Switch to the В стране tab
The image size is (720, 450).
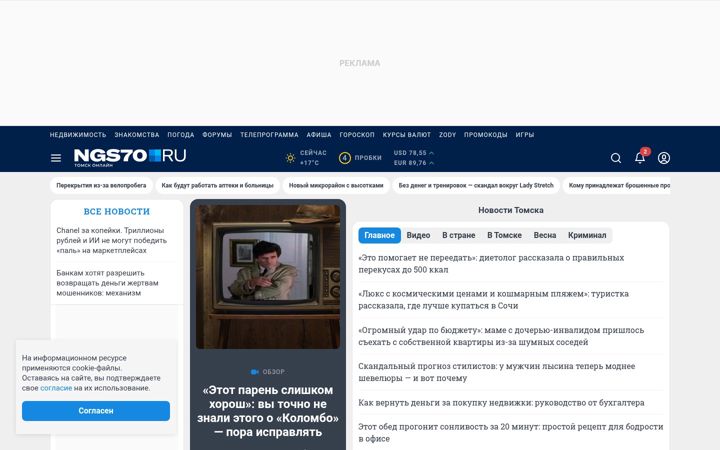click(459, 235)
